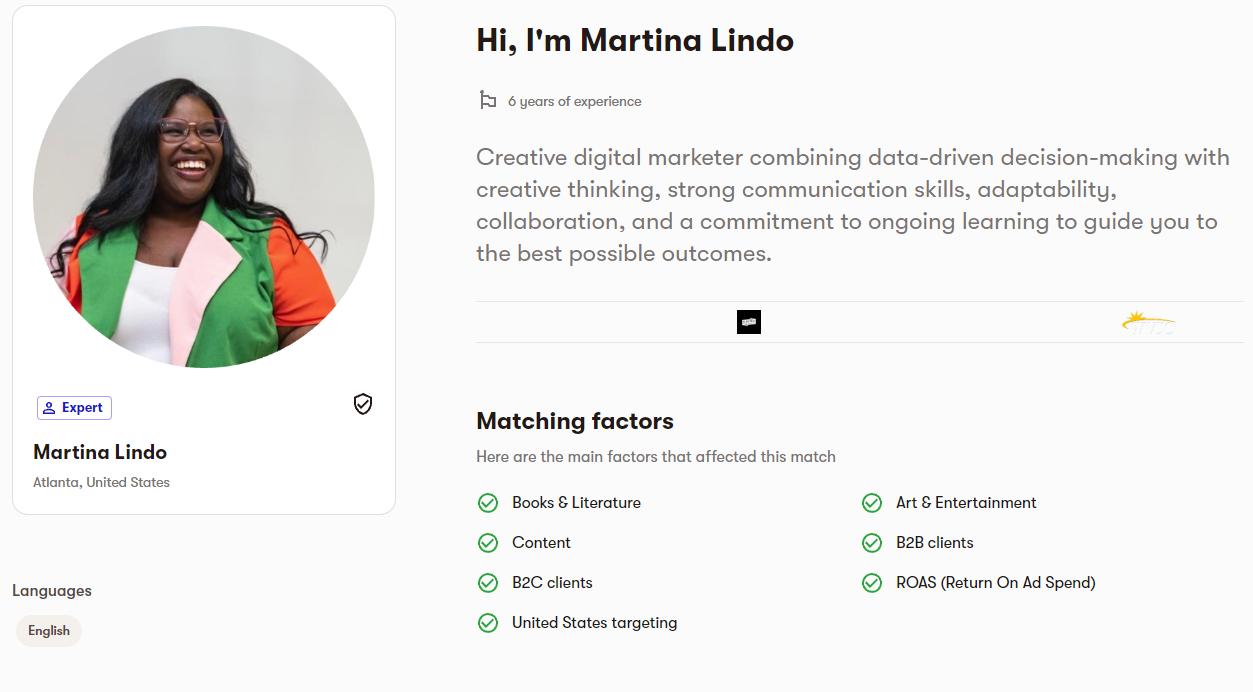Click the person icon in the Expert badge
The image size is (1253, 692).
point(49,408)
